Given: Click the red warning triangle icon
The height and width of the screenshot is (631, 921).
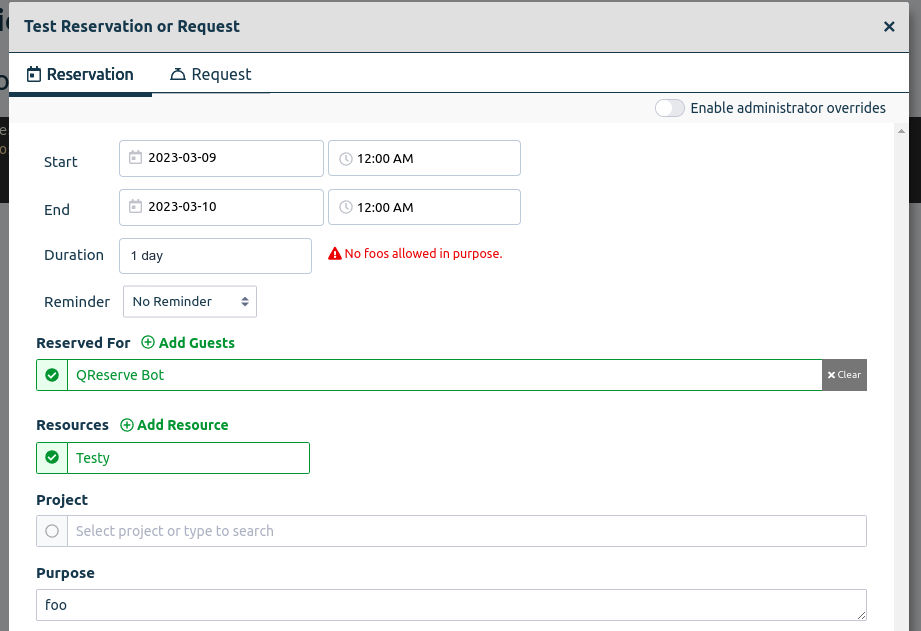Looking at the screenshot, I should click(335, 254).
